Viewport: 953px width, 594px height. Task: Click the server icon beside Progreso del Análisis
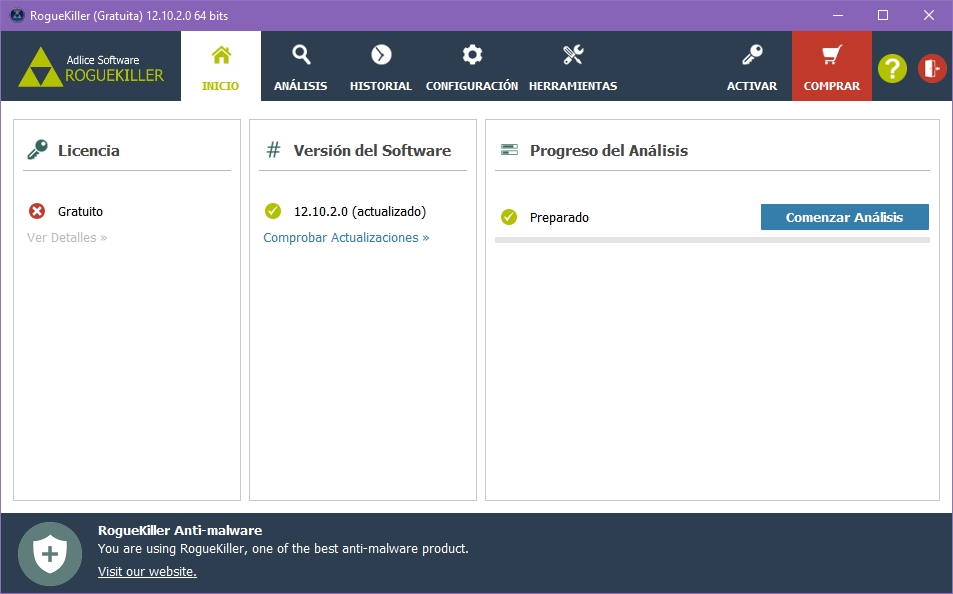pos(509,150)
